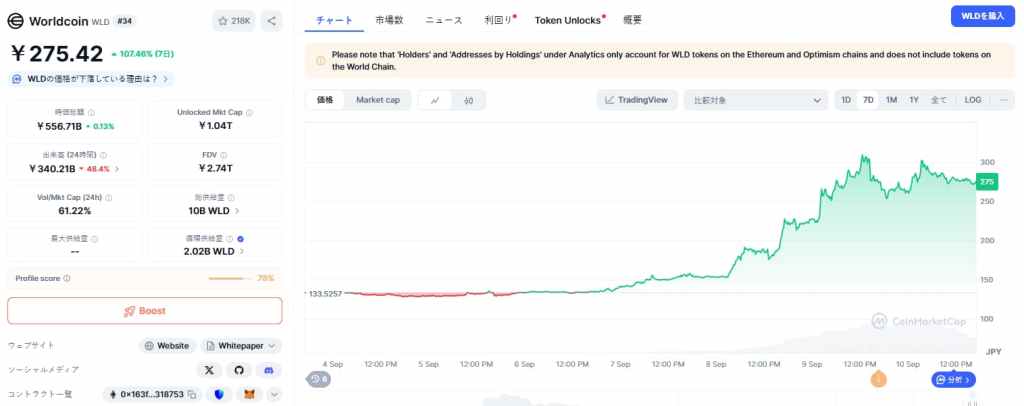Switch to 利回り tab

[x=499, y=20]
